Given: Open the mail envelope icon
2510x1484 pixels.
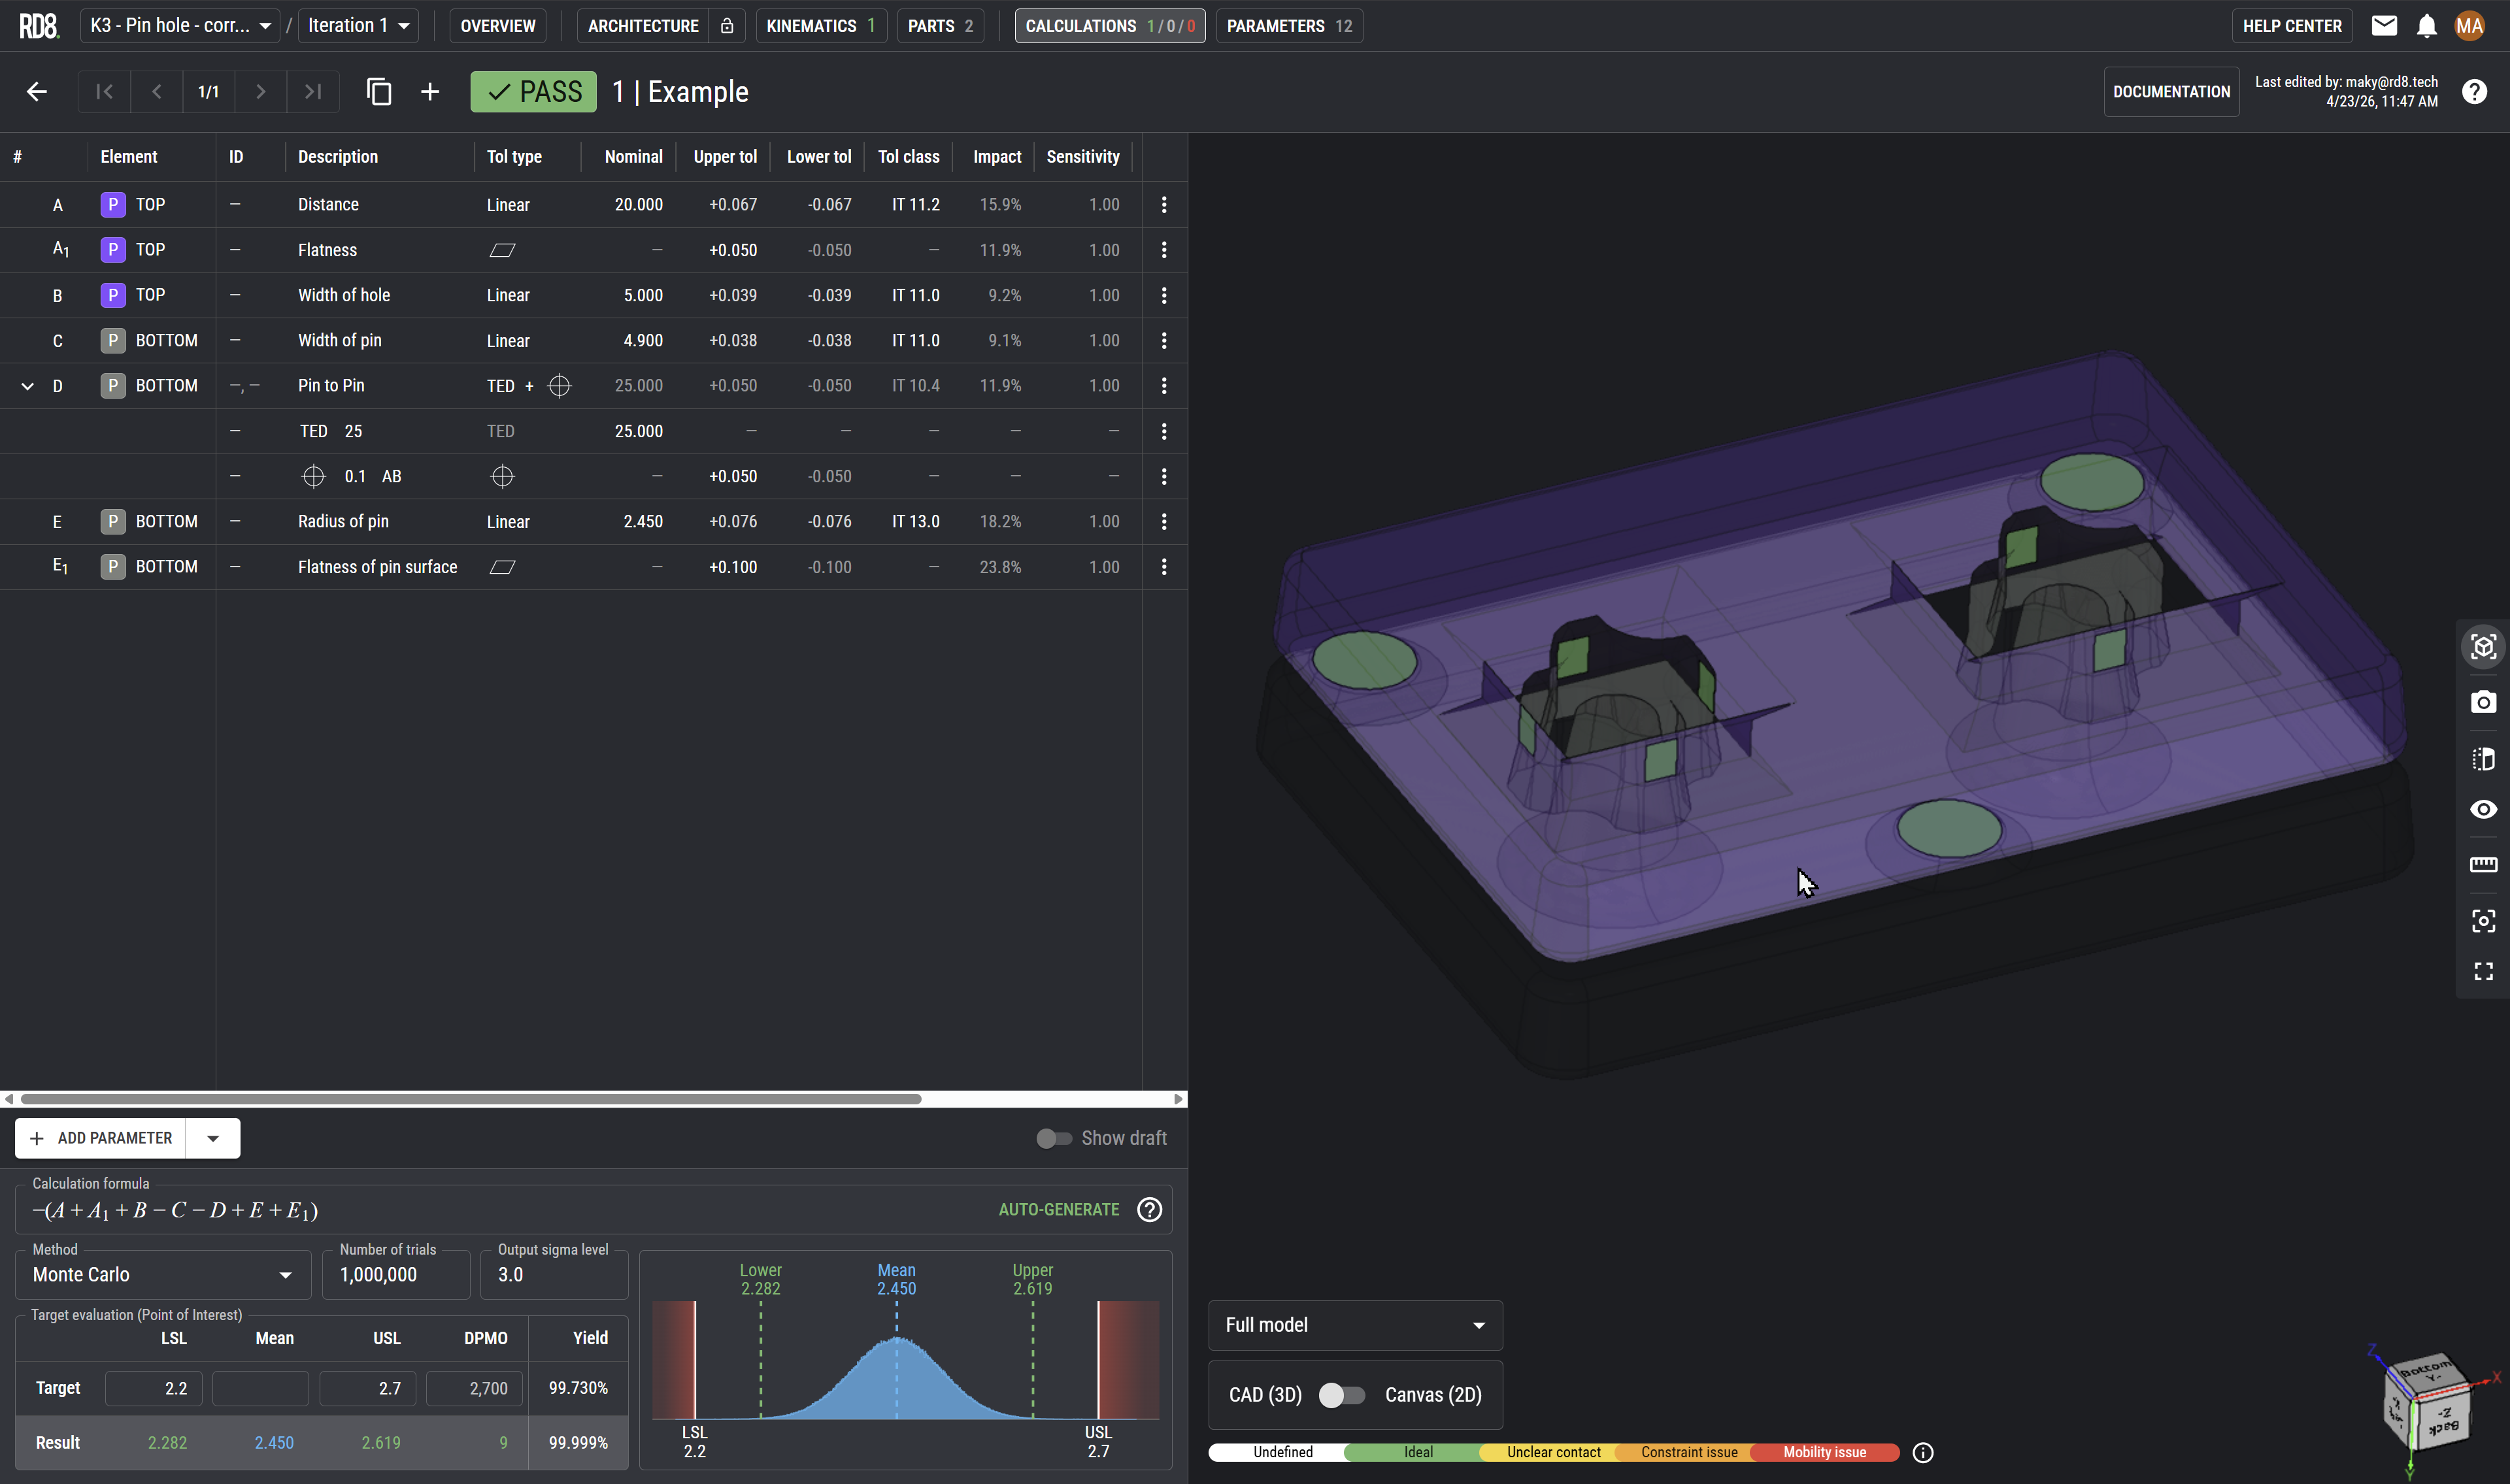Looking at the screenshot, I should point(2384,26).
